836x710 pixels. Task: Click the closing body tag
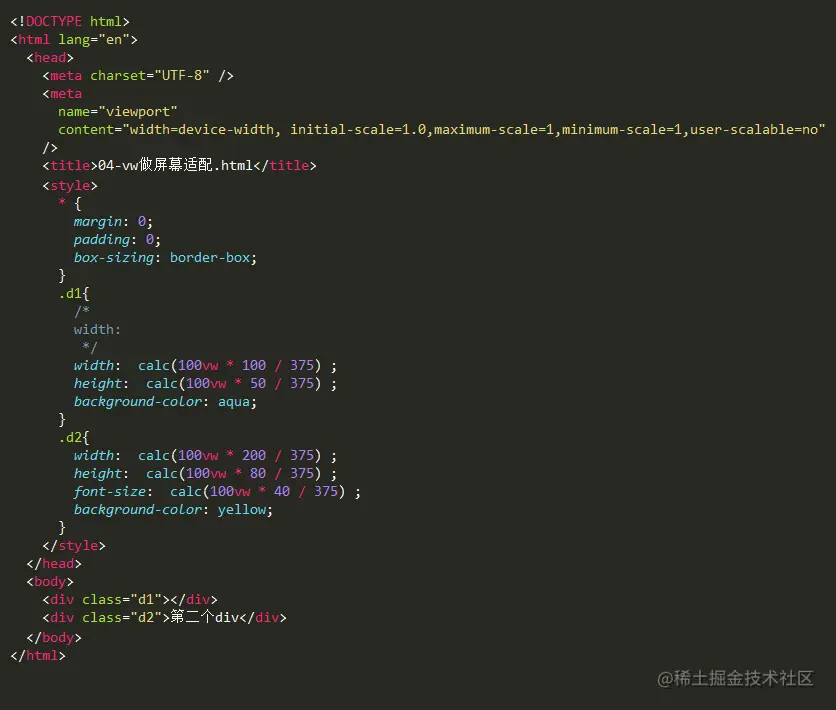tap(54, 638)
